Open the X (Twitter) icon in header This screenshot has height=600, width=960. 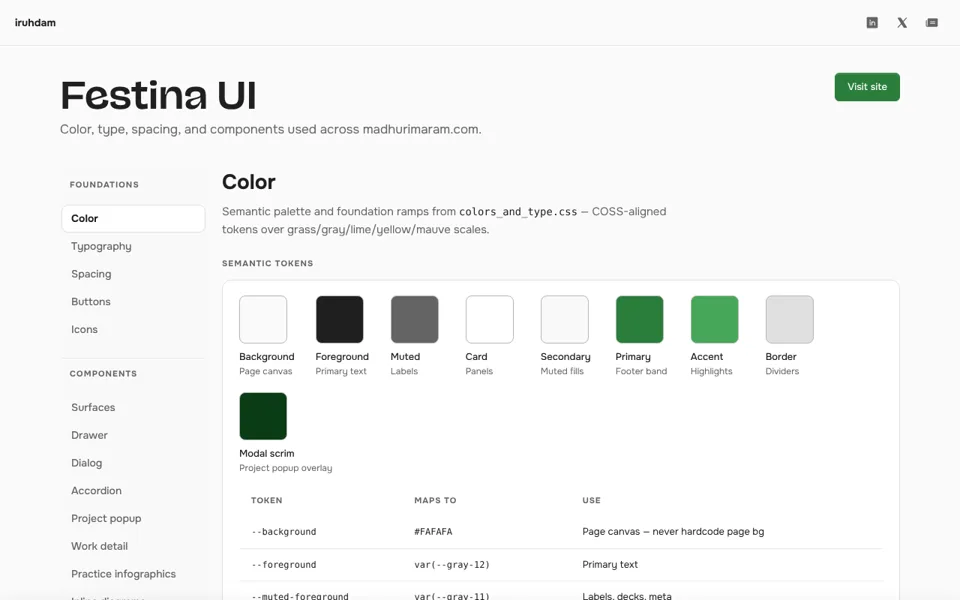[902, 23]
